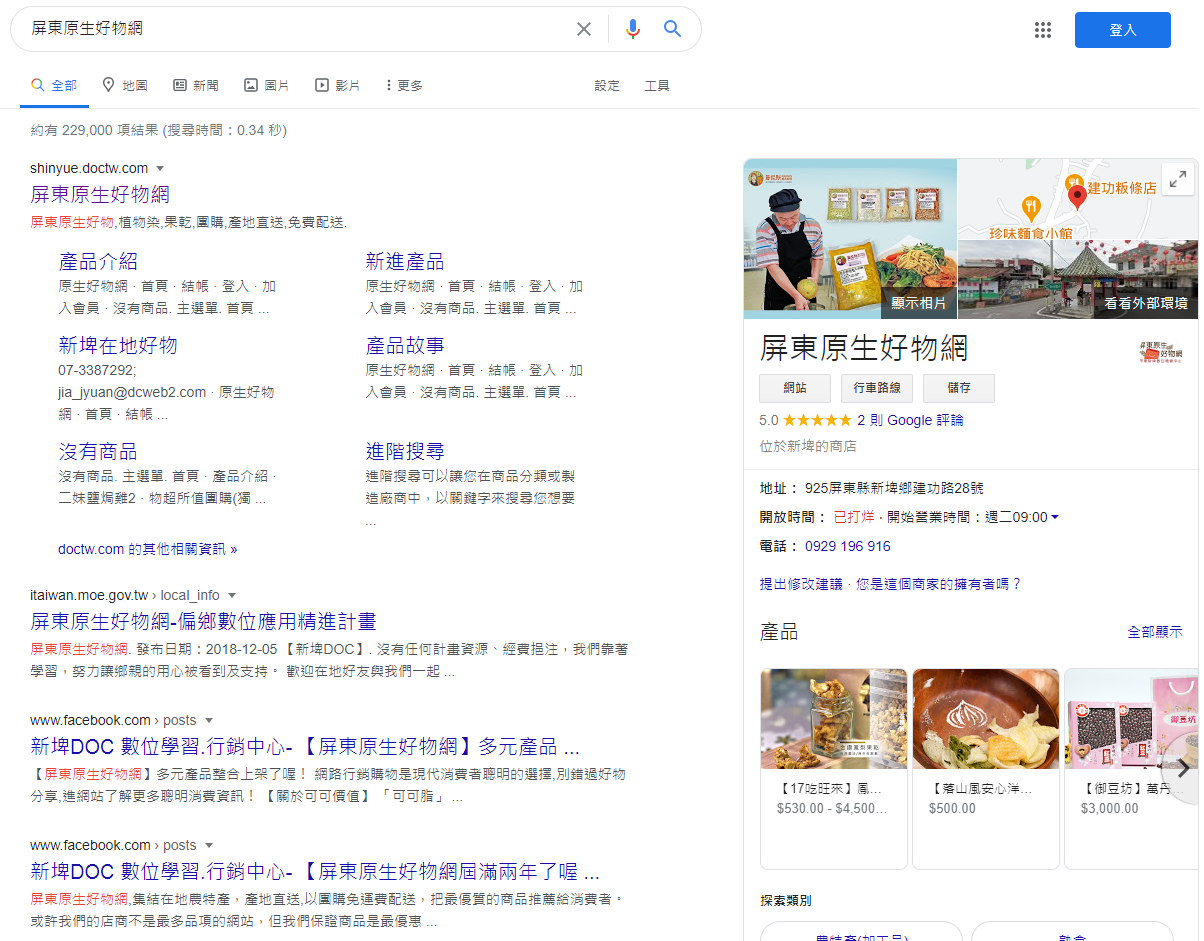Open Google apps grid icon
Screen dimensions: 1204x941
1043,30
